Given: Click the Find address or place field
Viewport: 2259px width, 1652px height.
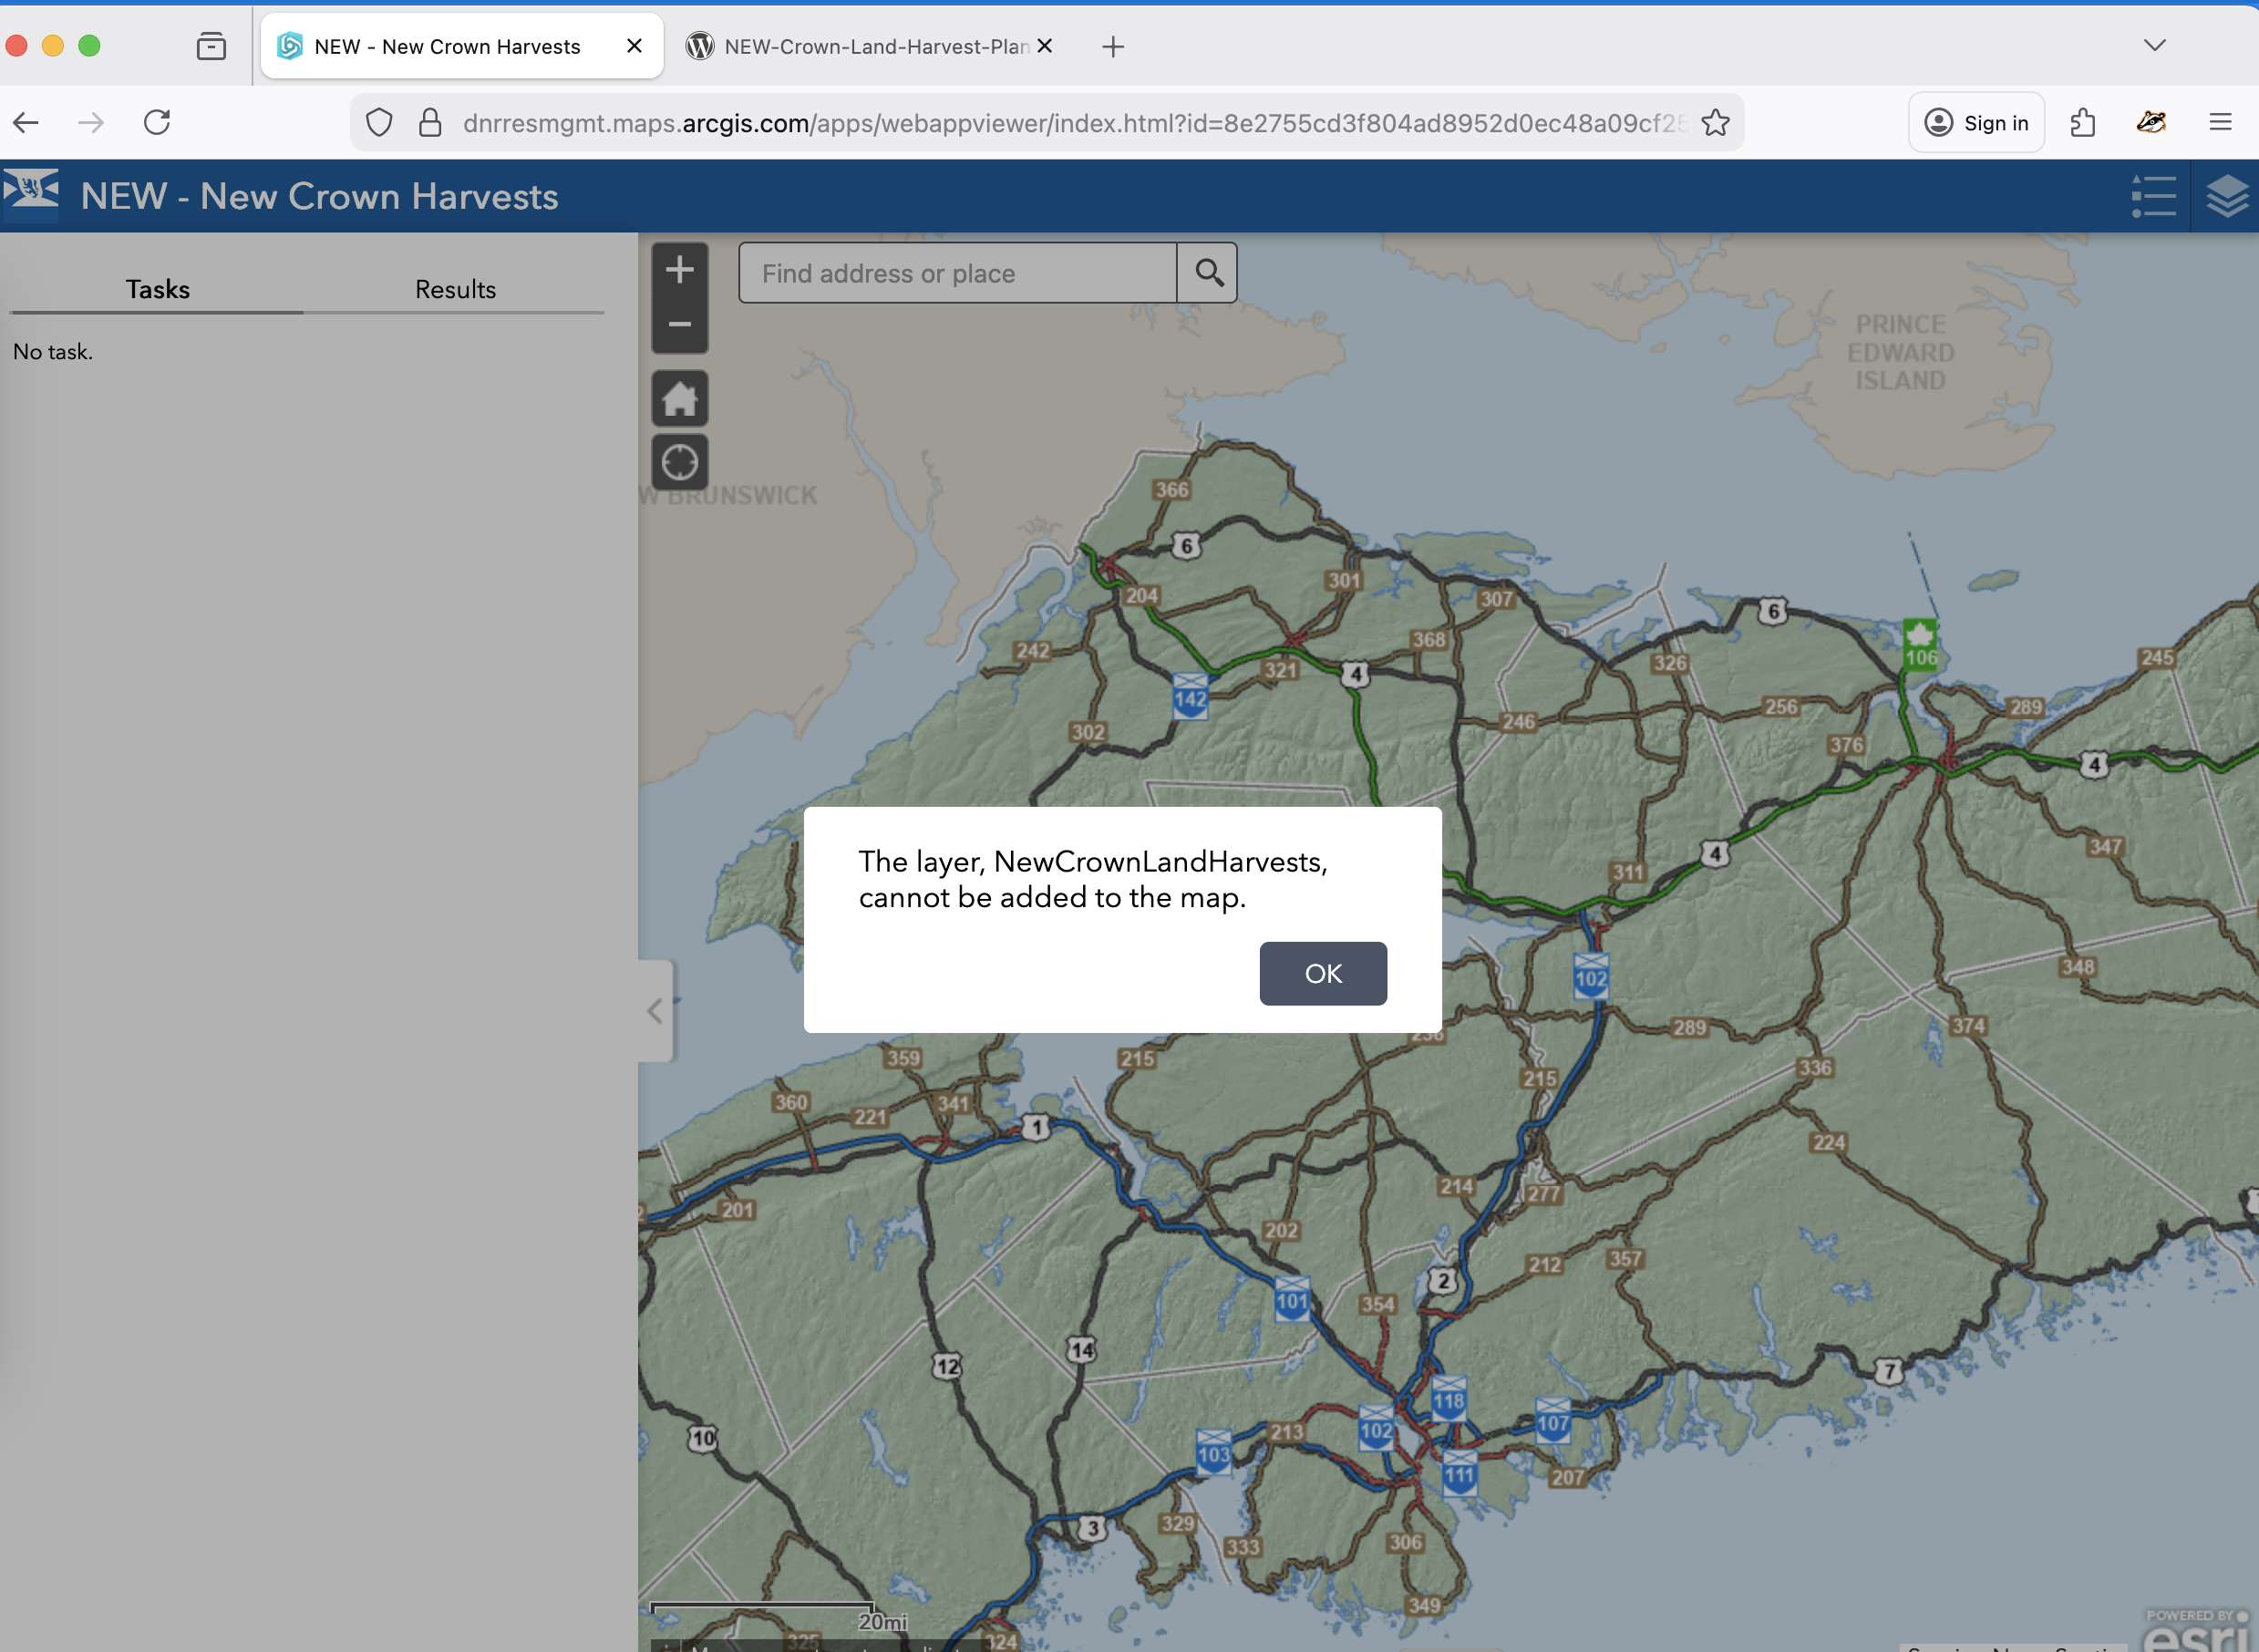Looking at the screenshot, I should pyautogui.click(x=957, y=273).
